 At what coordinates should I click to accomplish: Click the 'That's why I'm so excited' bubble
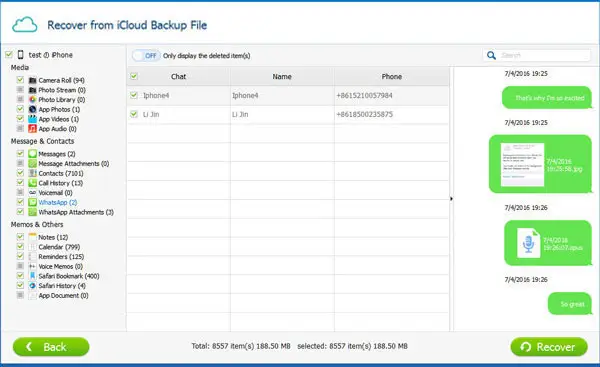click(547, 98)
